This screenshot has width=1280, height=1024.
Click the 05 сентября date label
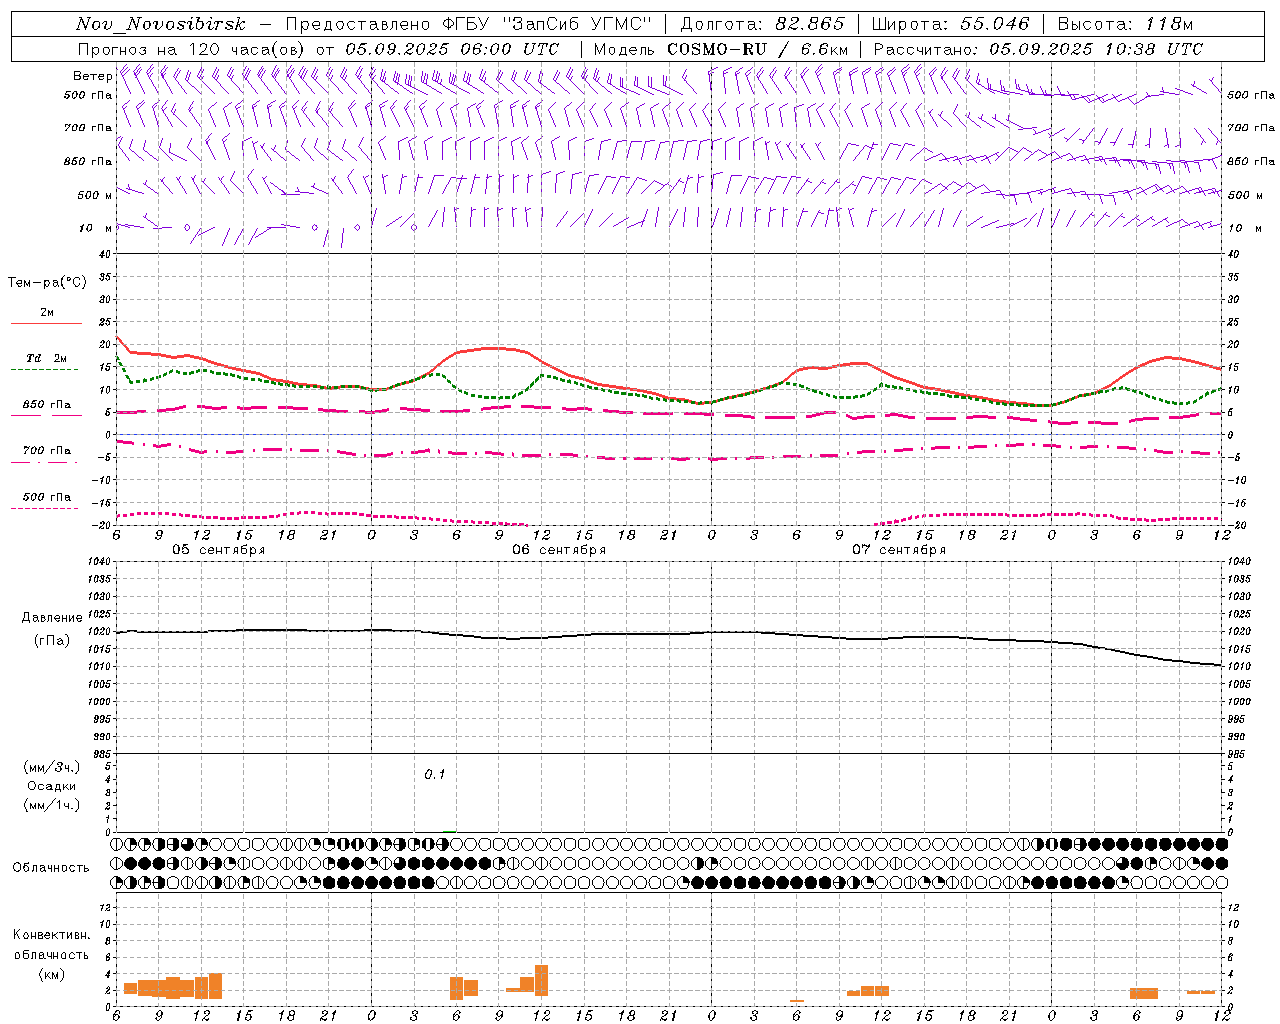(218, 550)
